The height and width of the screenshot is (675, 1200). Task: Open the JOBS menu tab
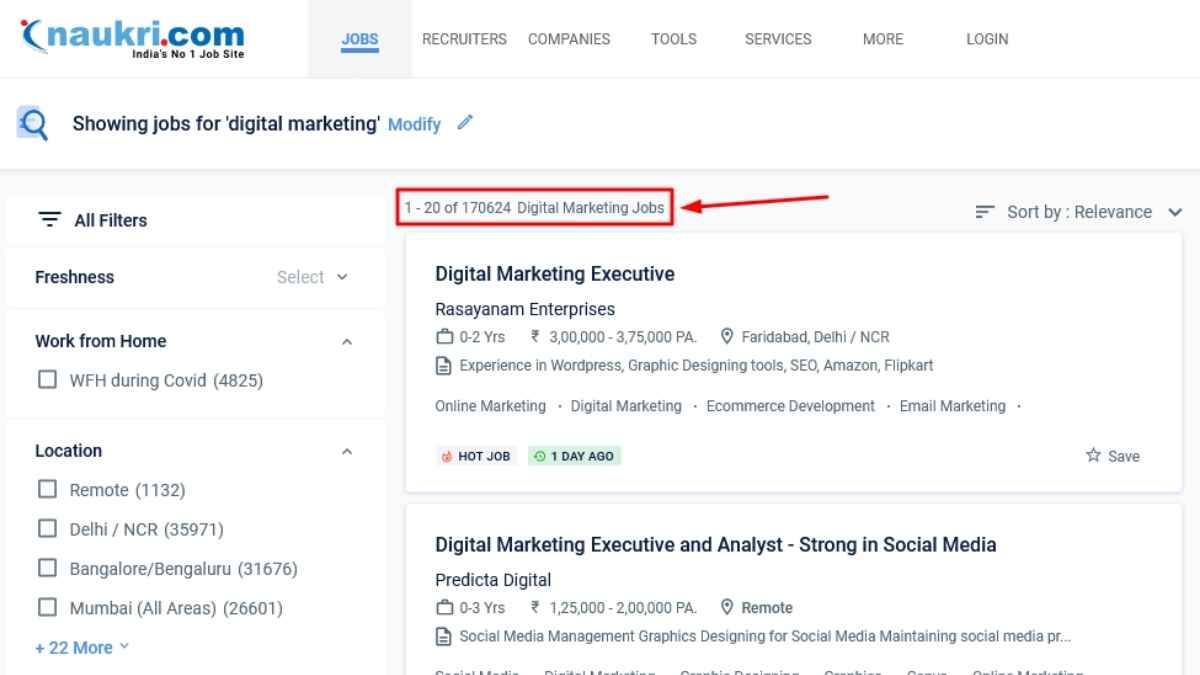pyautogui.click(x=360, y=39)
